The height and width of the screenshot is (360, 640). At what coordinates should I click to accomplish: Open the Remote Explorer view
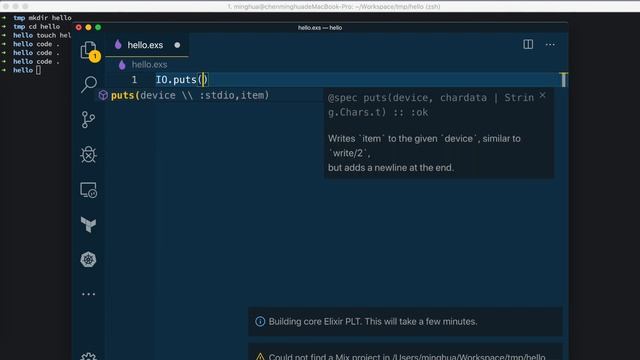pyautogui.click(x=89, y=190)
